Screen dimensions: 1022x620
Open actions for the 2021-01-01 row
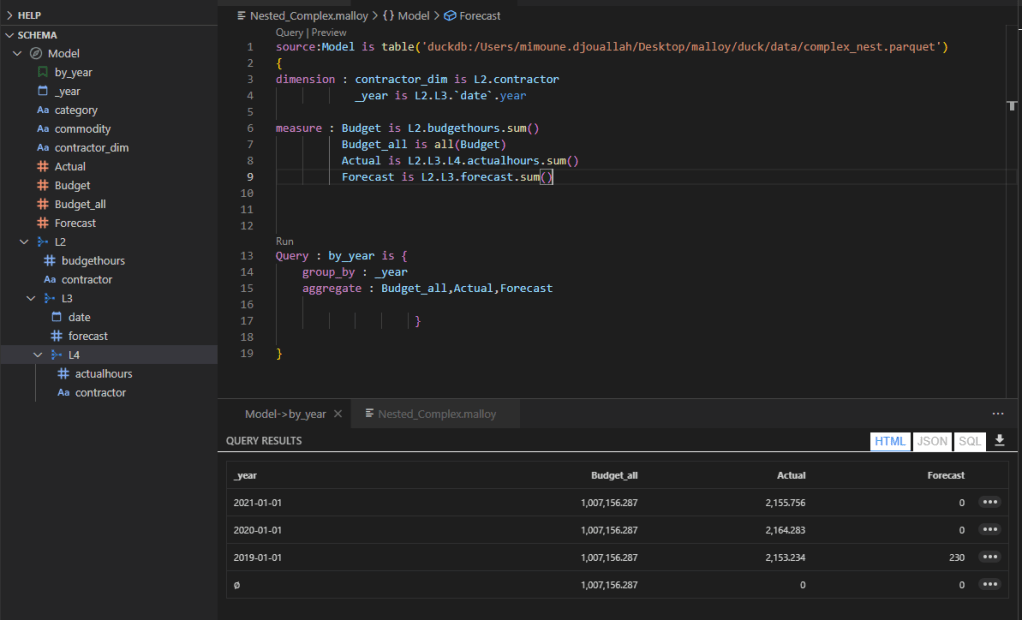(989, 502)
